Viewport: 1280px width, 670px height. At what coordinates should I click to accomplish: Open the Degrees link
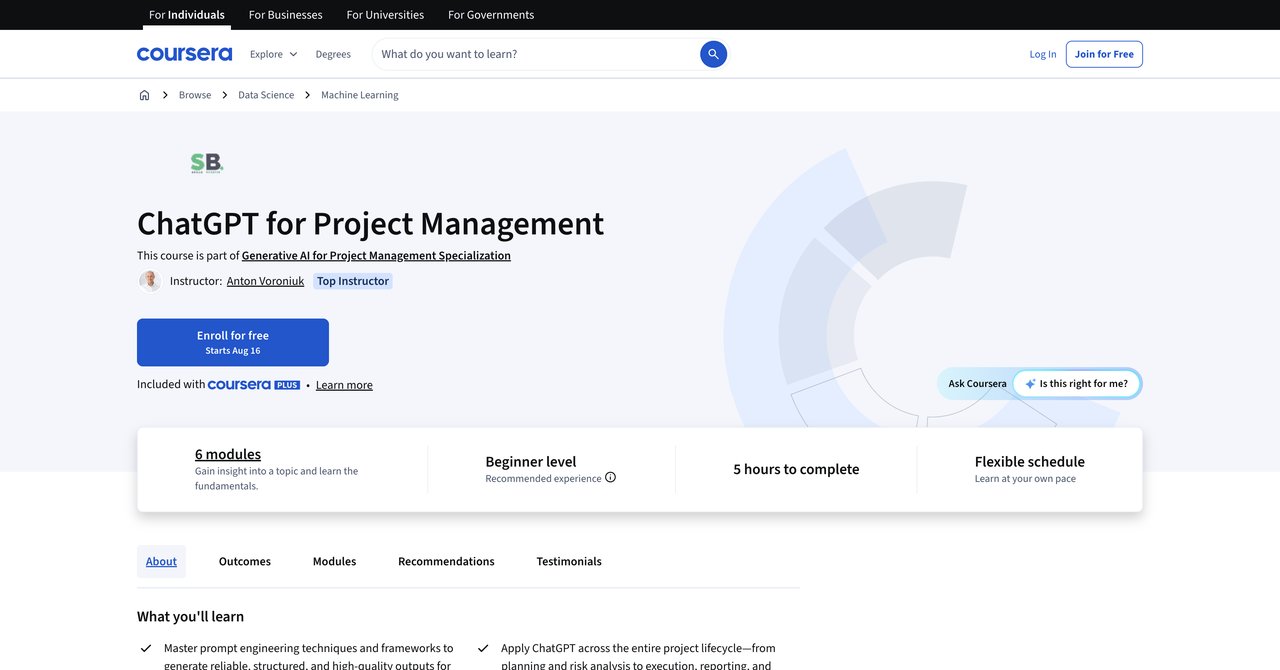(333, 54)
